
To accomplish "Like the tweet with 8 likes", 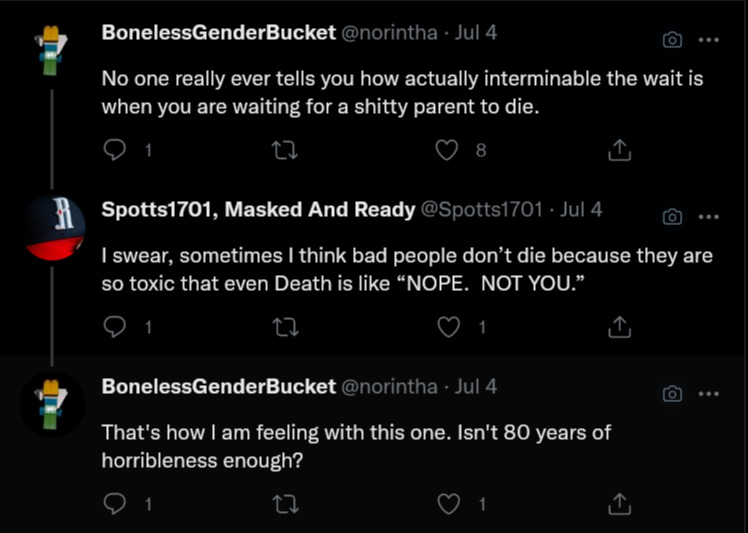I will (447, 150).
